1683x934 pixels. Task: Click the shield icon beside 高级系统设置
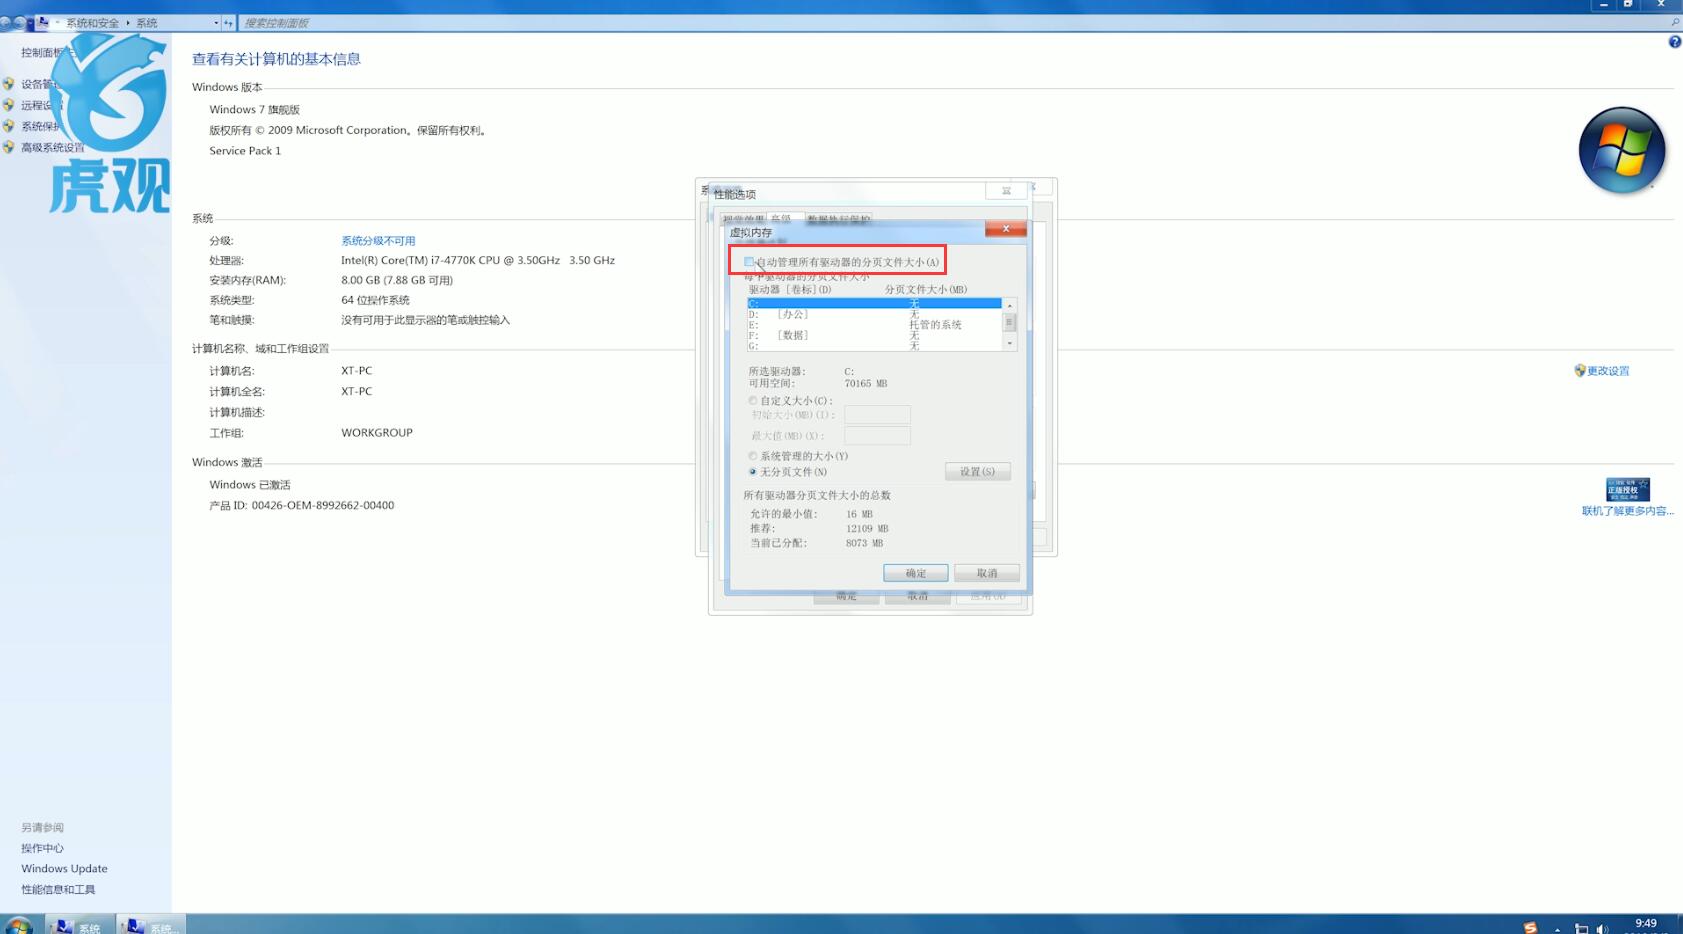coord(9,147)
